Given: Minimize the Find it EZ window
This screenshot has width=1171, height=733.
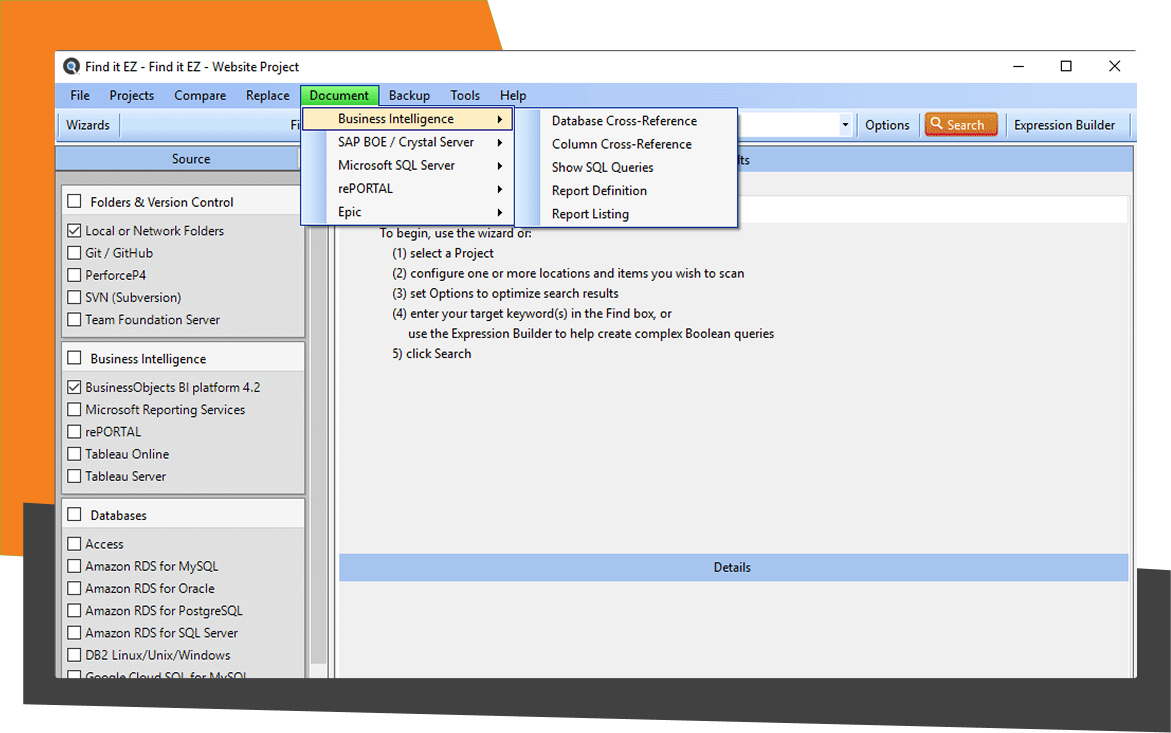Looking at the screenshot, I should 1018,66.
